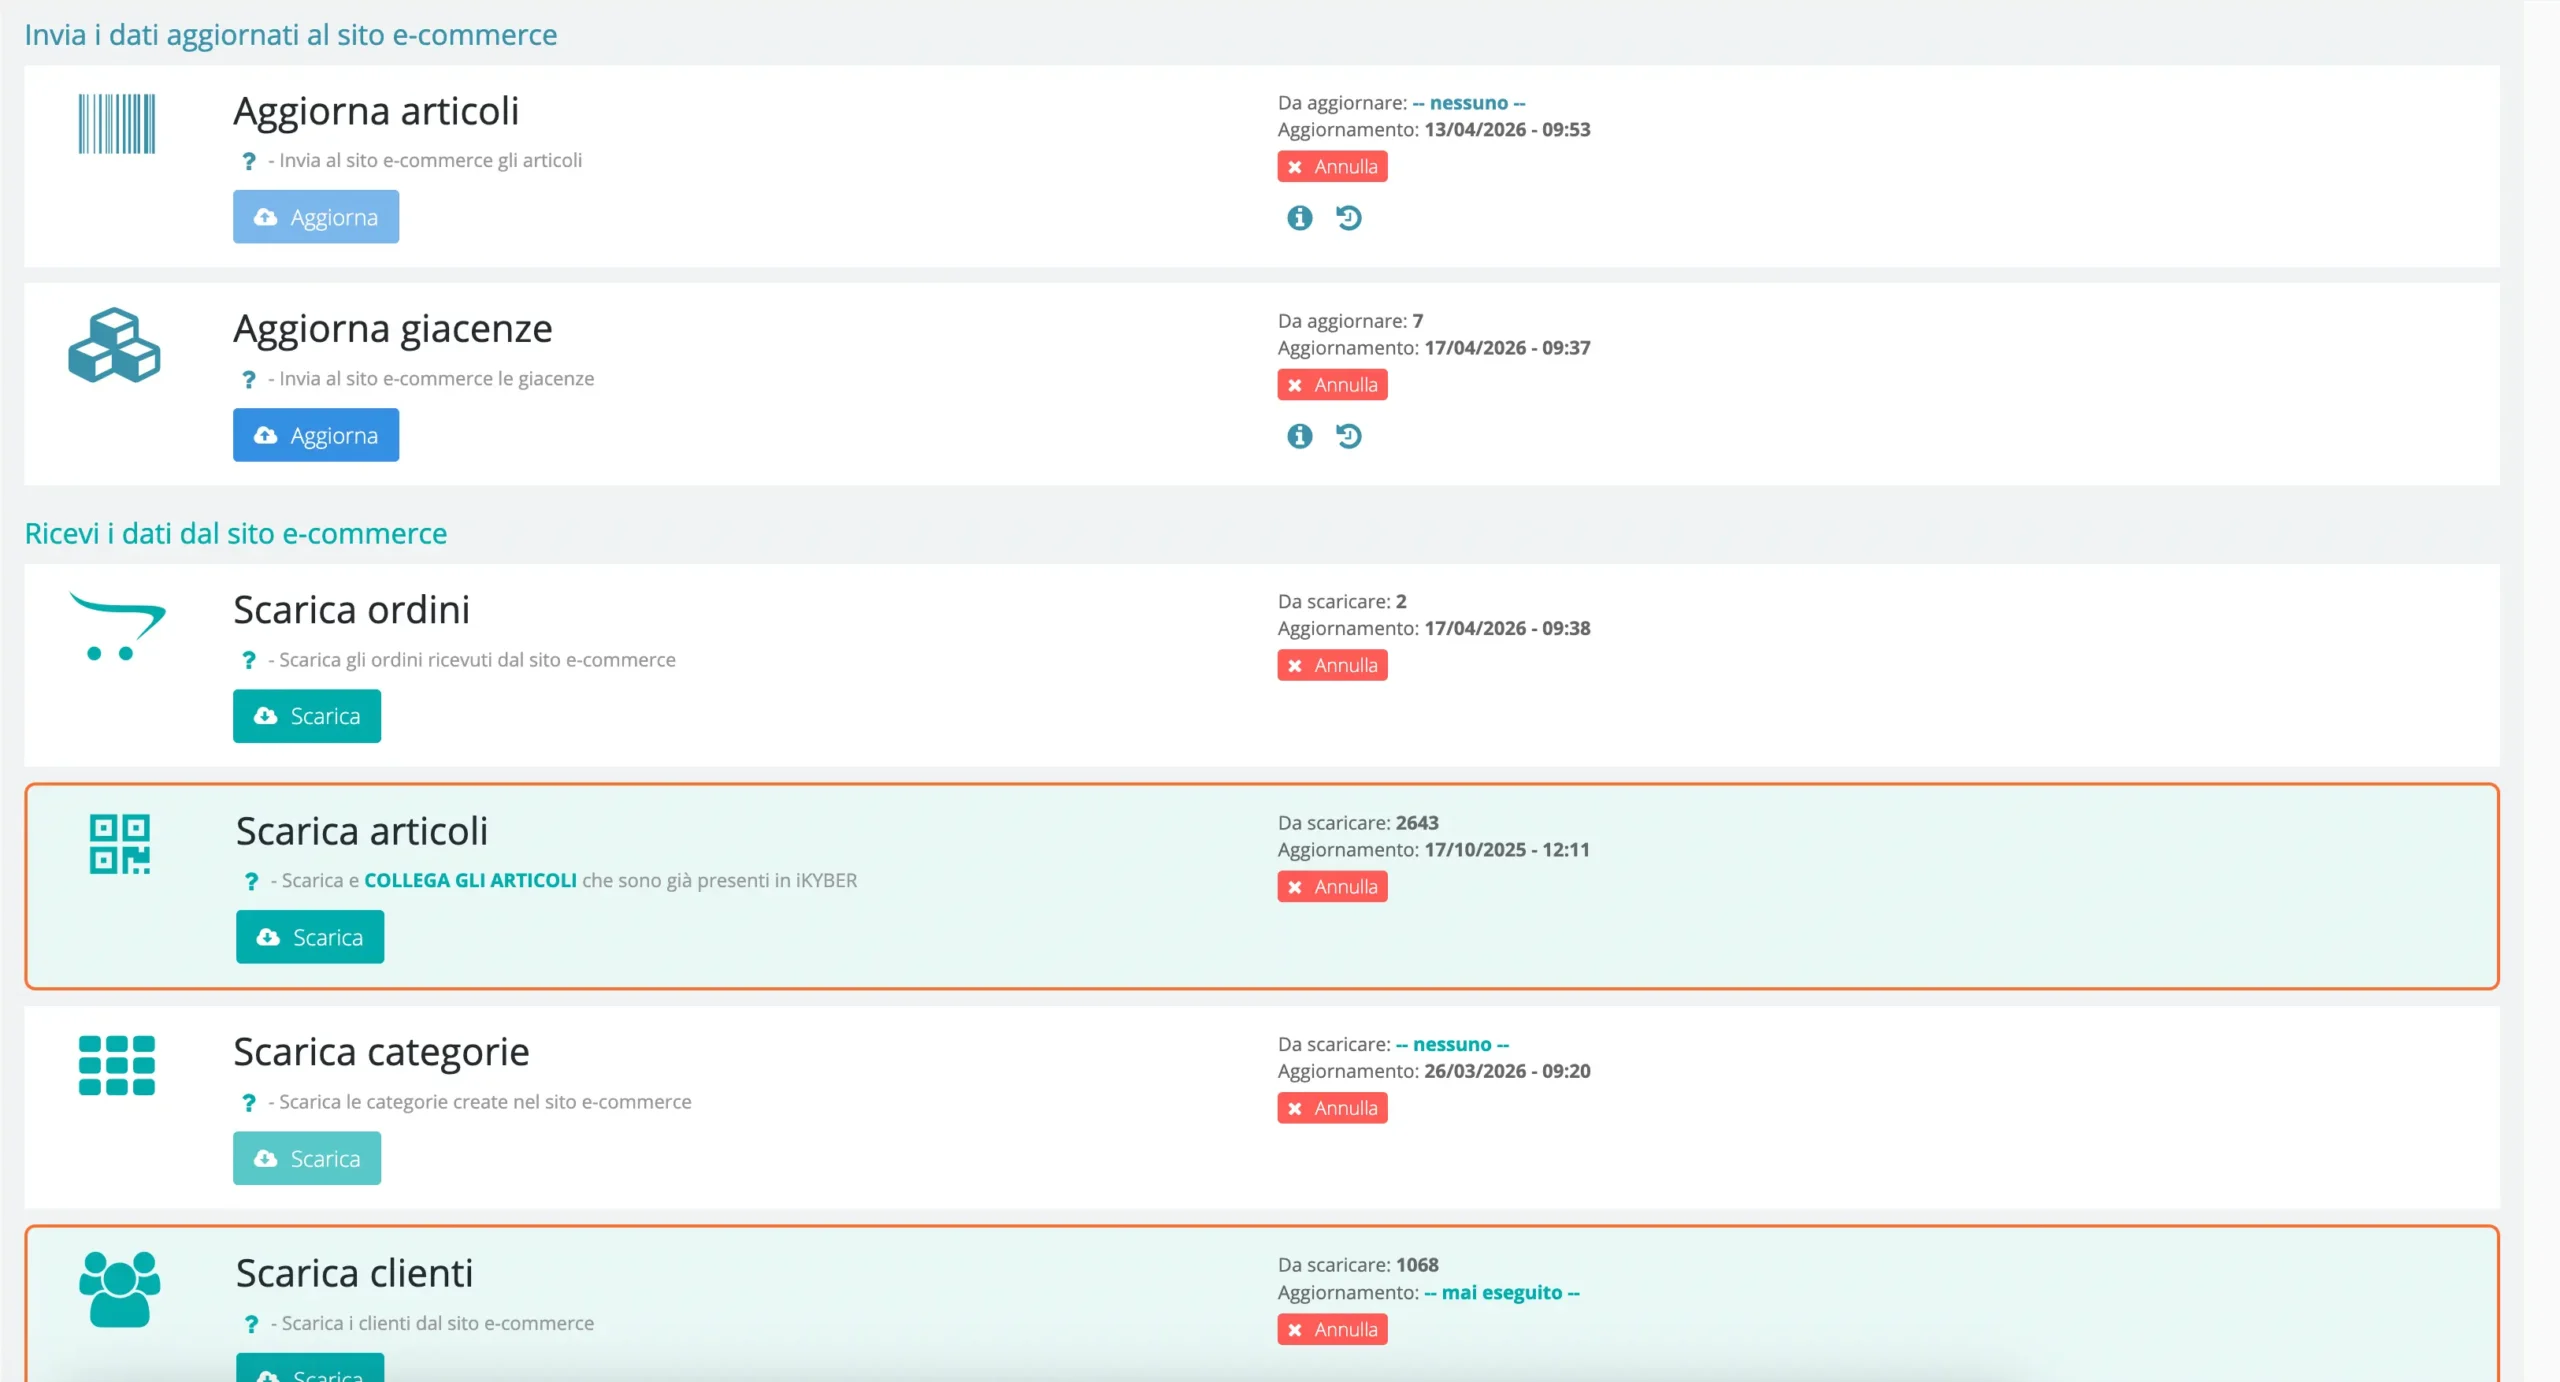Cancel with Annulla in Aggiorna articoli row
This screenshot has height=1382, width=2560.
point(1332,166)
